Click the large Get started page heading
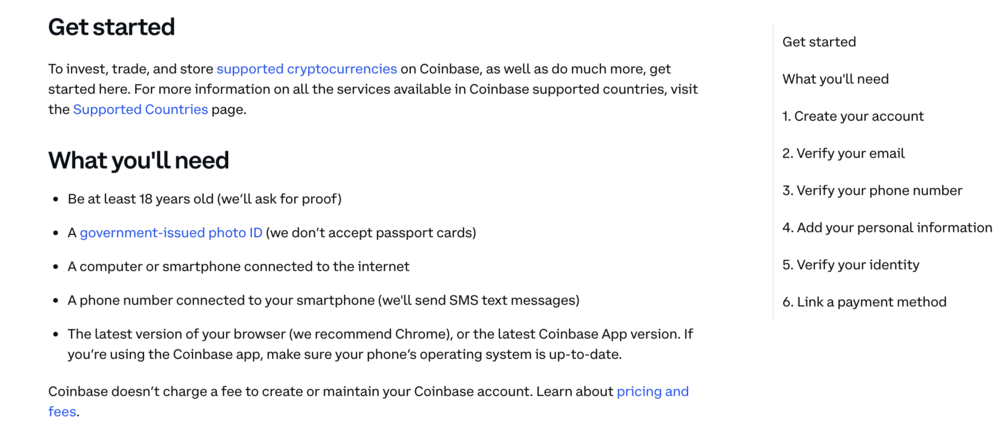 (x=112, y=27)
